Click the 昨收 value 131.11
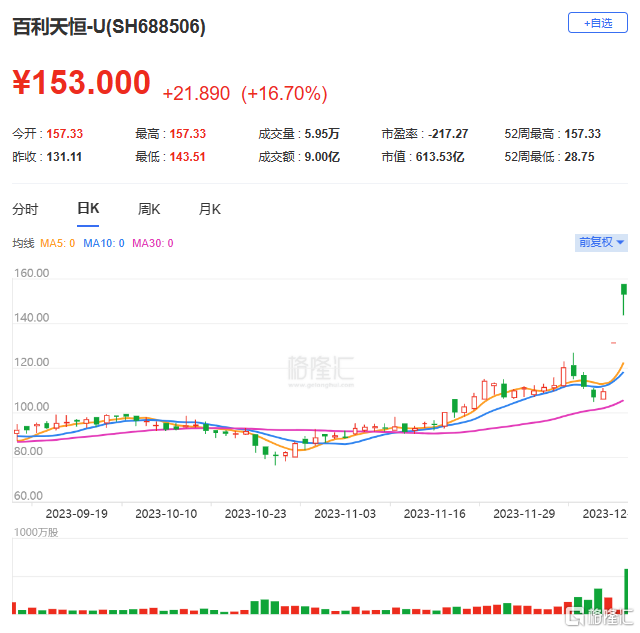Image resolution: width=640 pixels, height=633 pixels. point(64,157)
